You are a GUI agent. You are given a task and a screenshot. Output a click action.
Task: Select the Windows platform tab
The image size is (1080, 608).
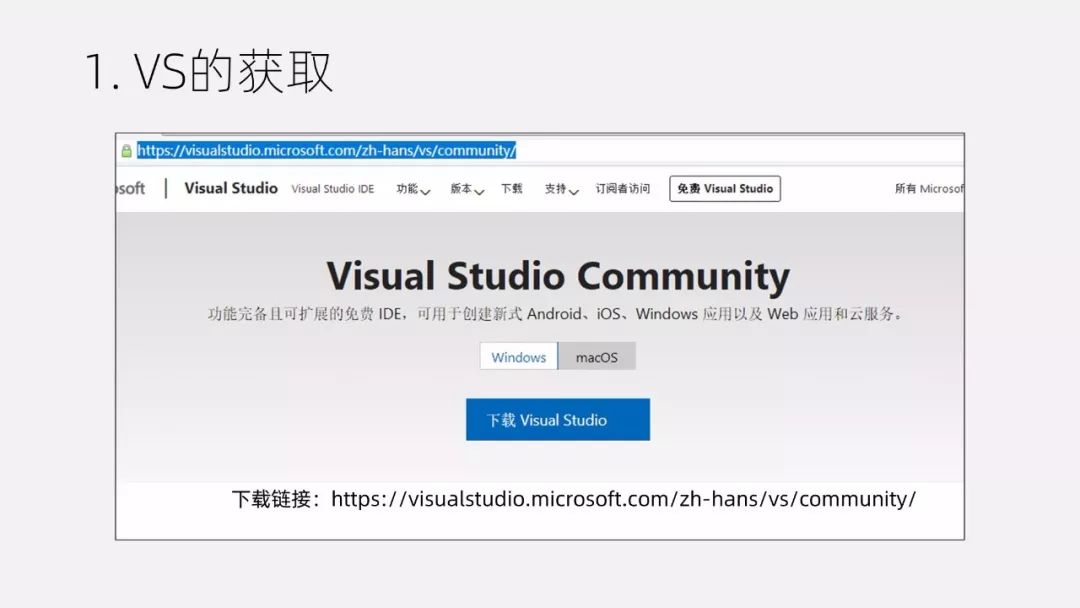click(x=518, y=357)
